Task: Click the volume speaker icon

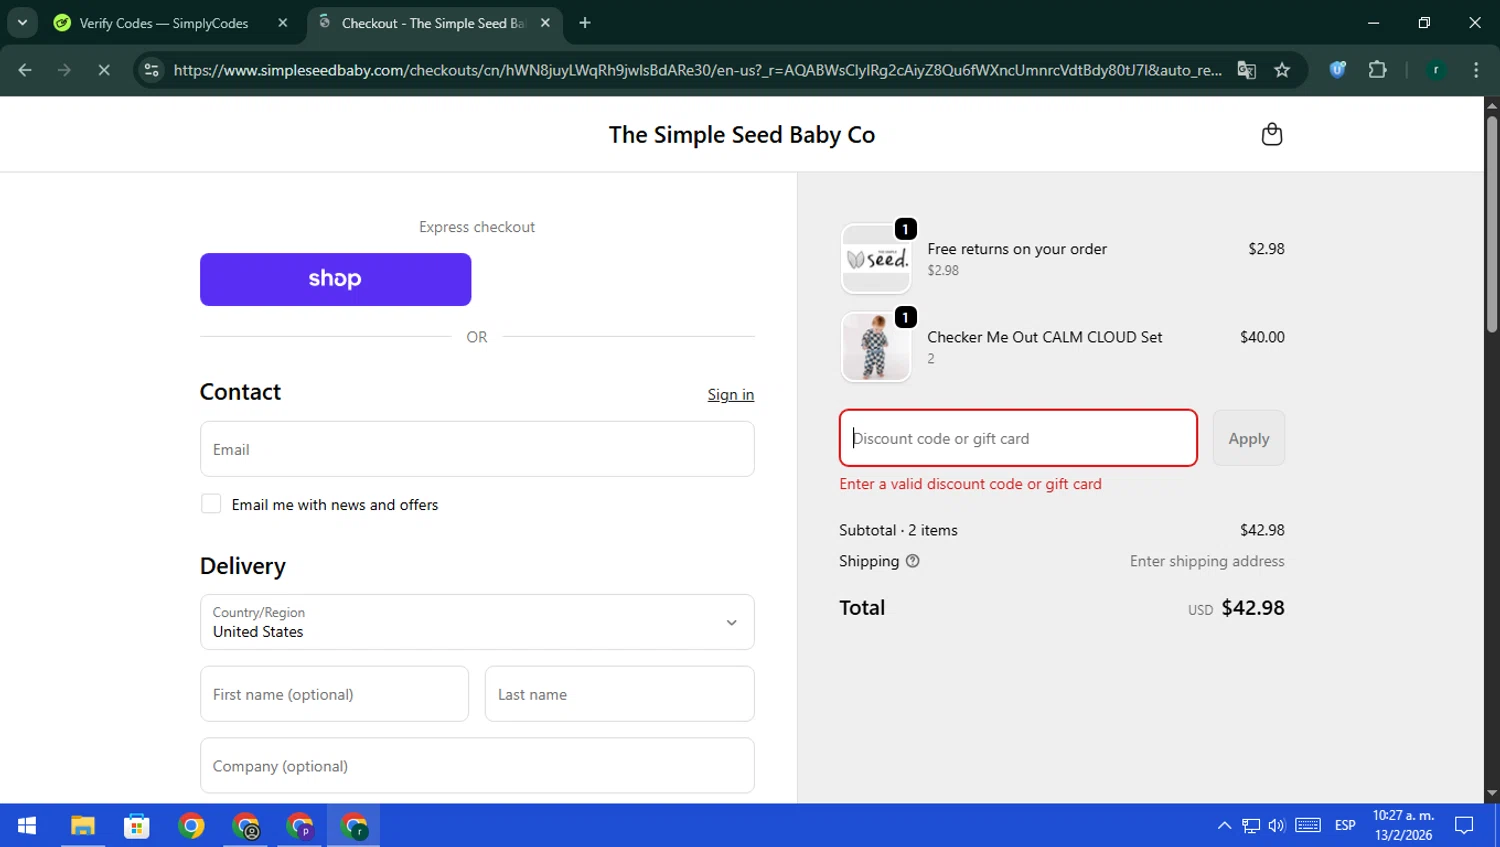Action: 1276,825
